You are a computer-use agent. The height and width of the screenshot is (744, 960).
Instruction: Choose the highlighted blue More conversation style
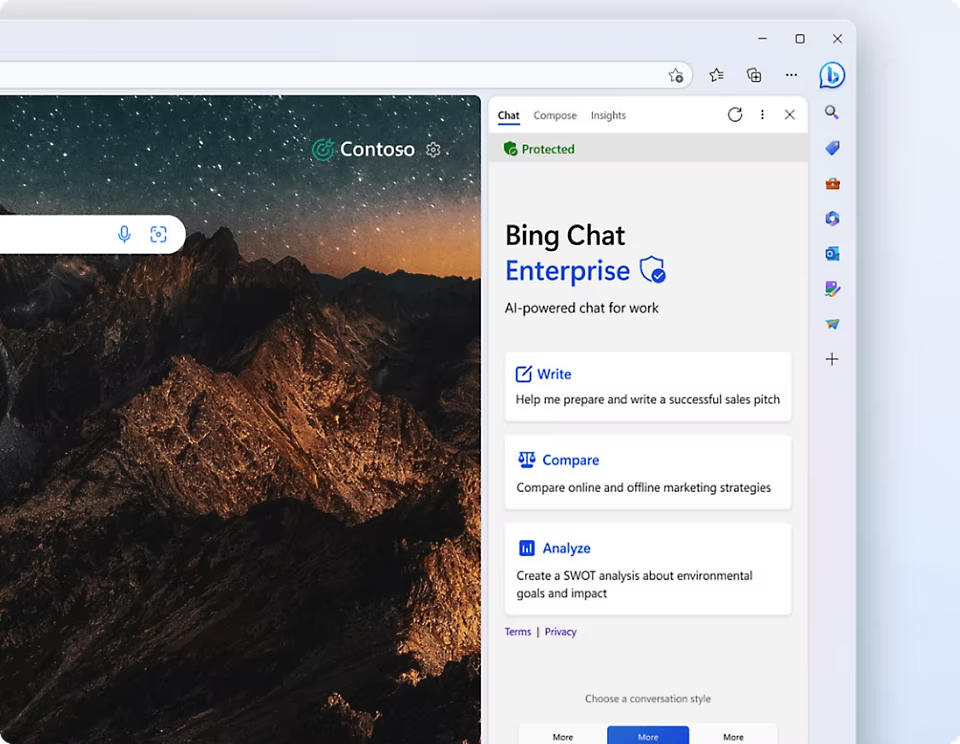648,735
